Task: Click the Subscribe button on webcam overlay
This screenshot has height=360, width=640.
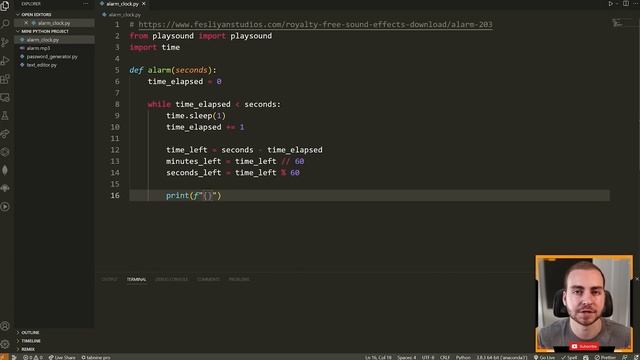Action: 584,346
